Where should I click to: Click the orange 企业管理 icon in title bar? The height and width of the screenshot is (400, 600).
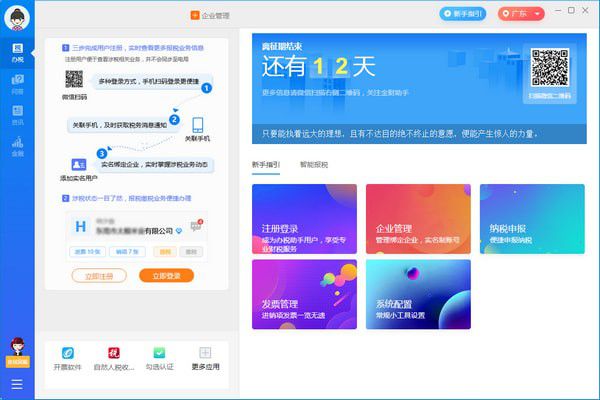coord(195,15)
